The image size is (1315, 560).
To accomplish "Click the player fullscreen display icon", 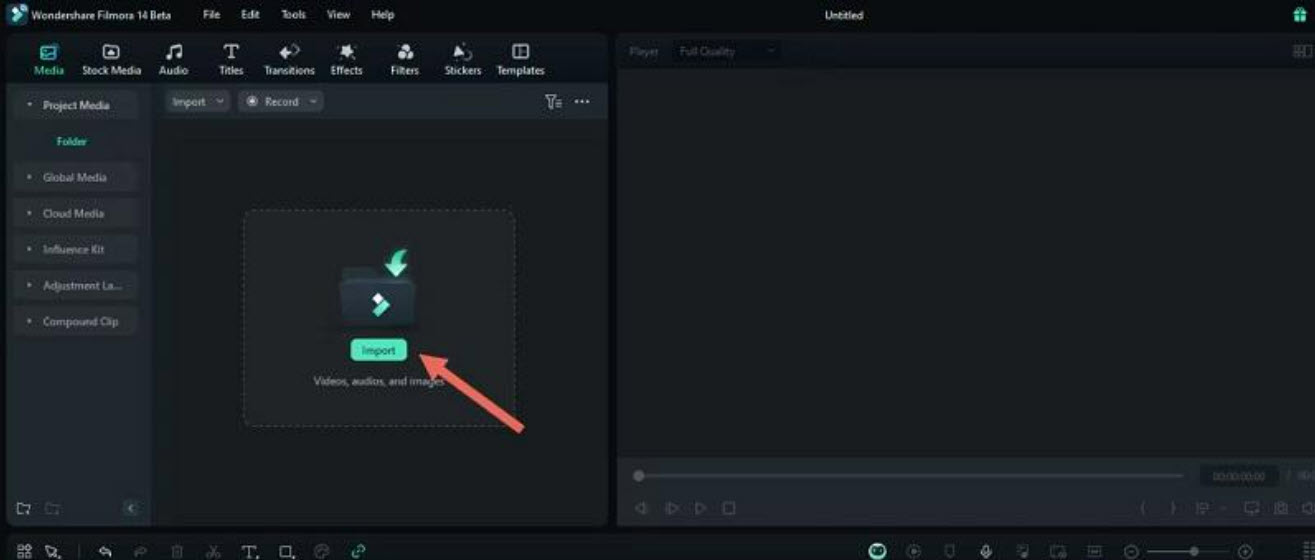I will coord(1251,509).
